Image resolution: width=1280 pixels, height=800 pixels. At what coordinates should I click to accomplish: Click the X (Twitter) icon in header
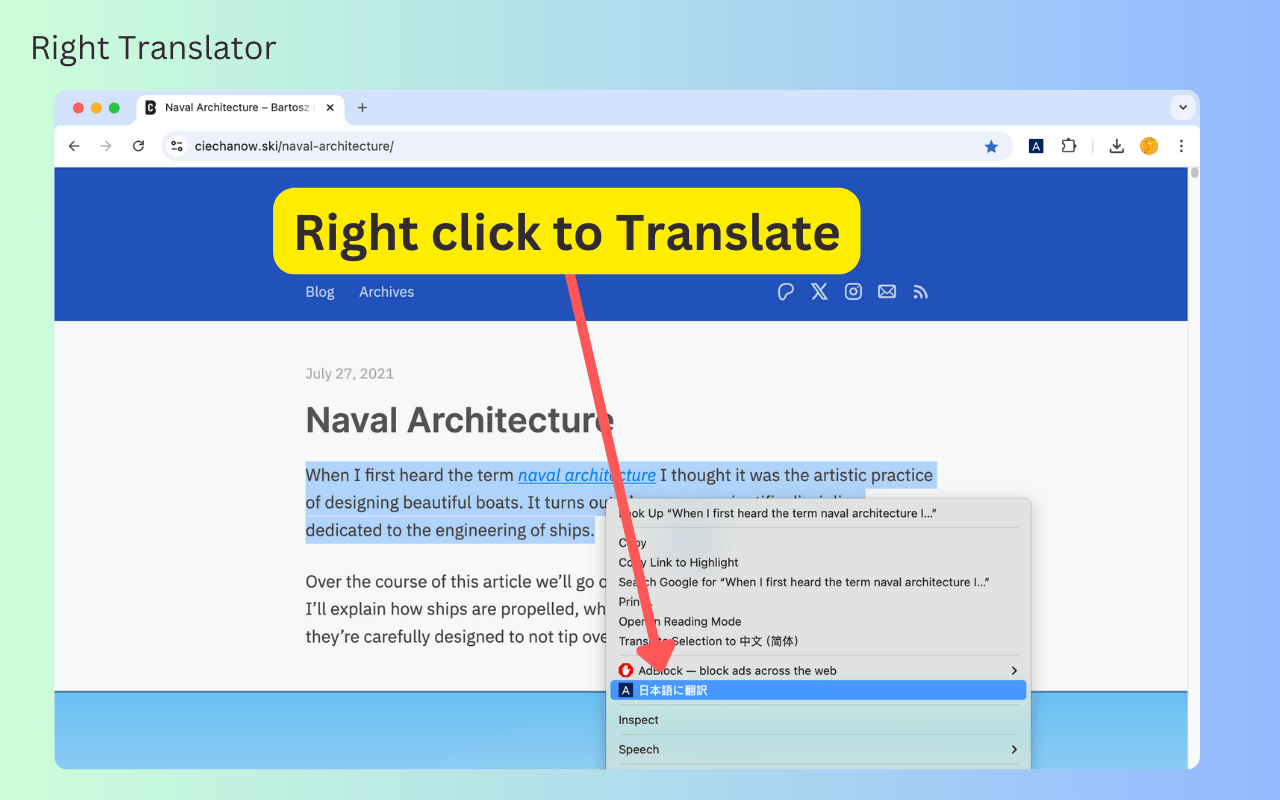[x=819, y=291]
